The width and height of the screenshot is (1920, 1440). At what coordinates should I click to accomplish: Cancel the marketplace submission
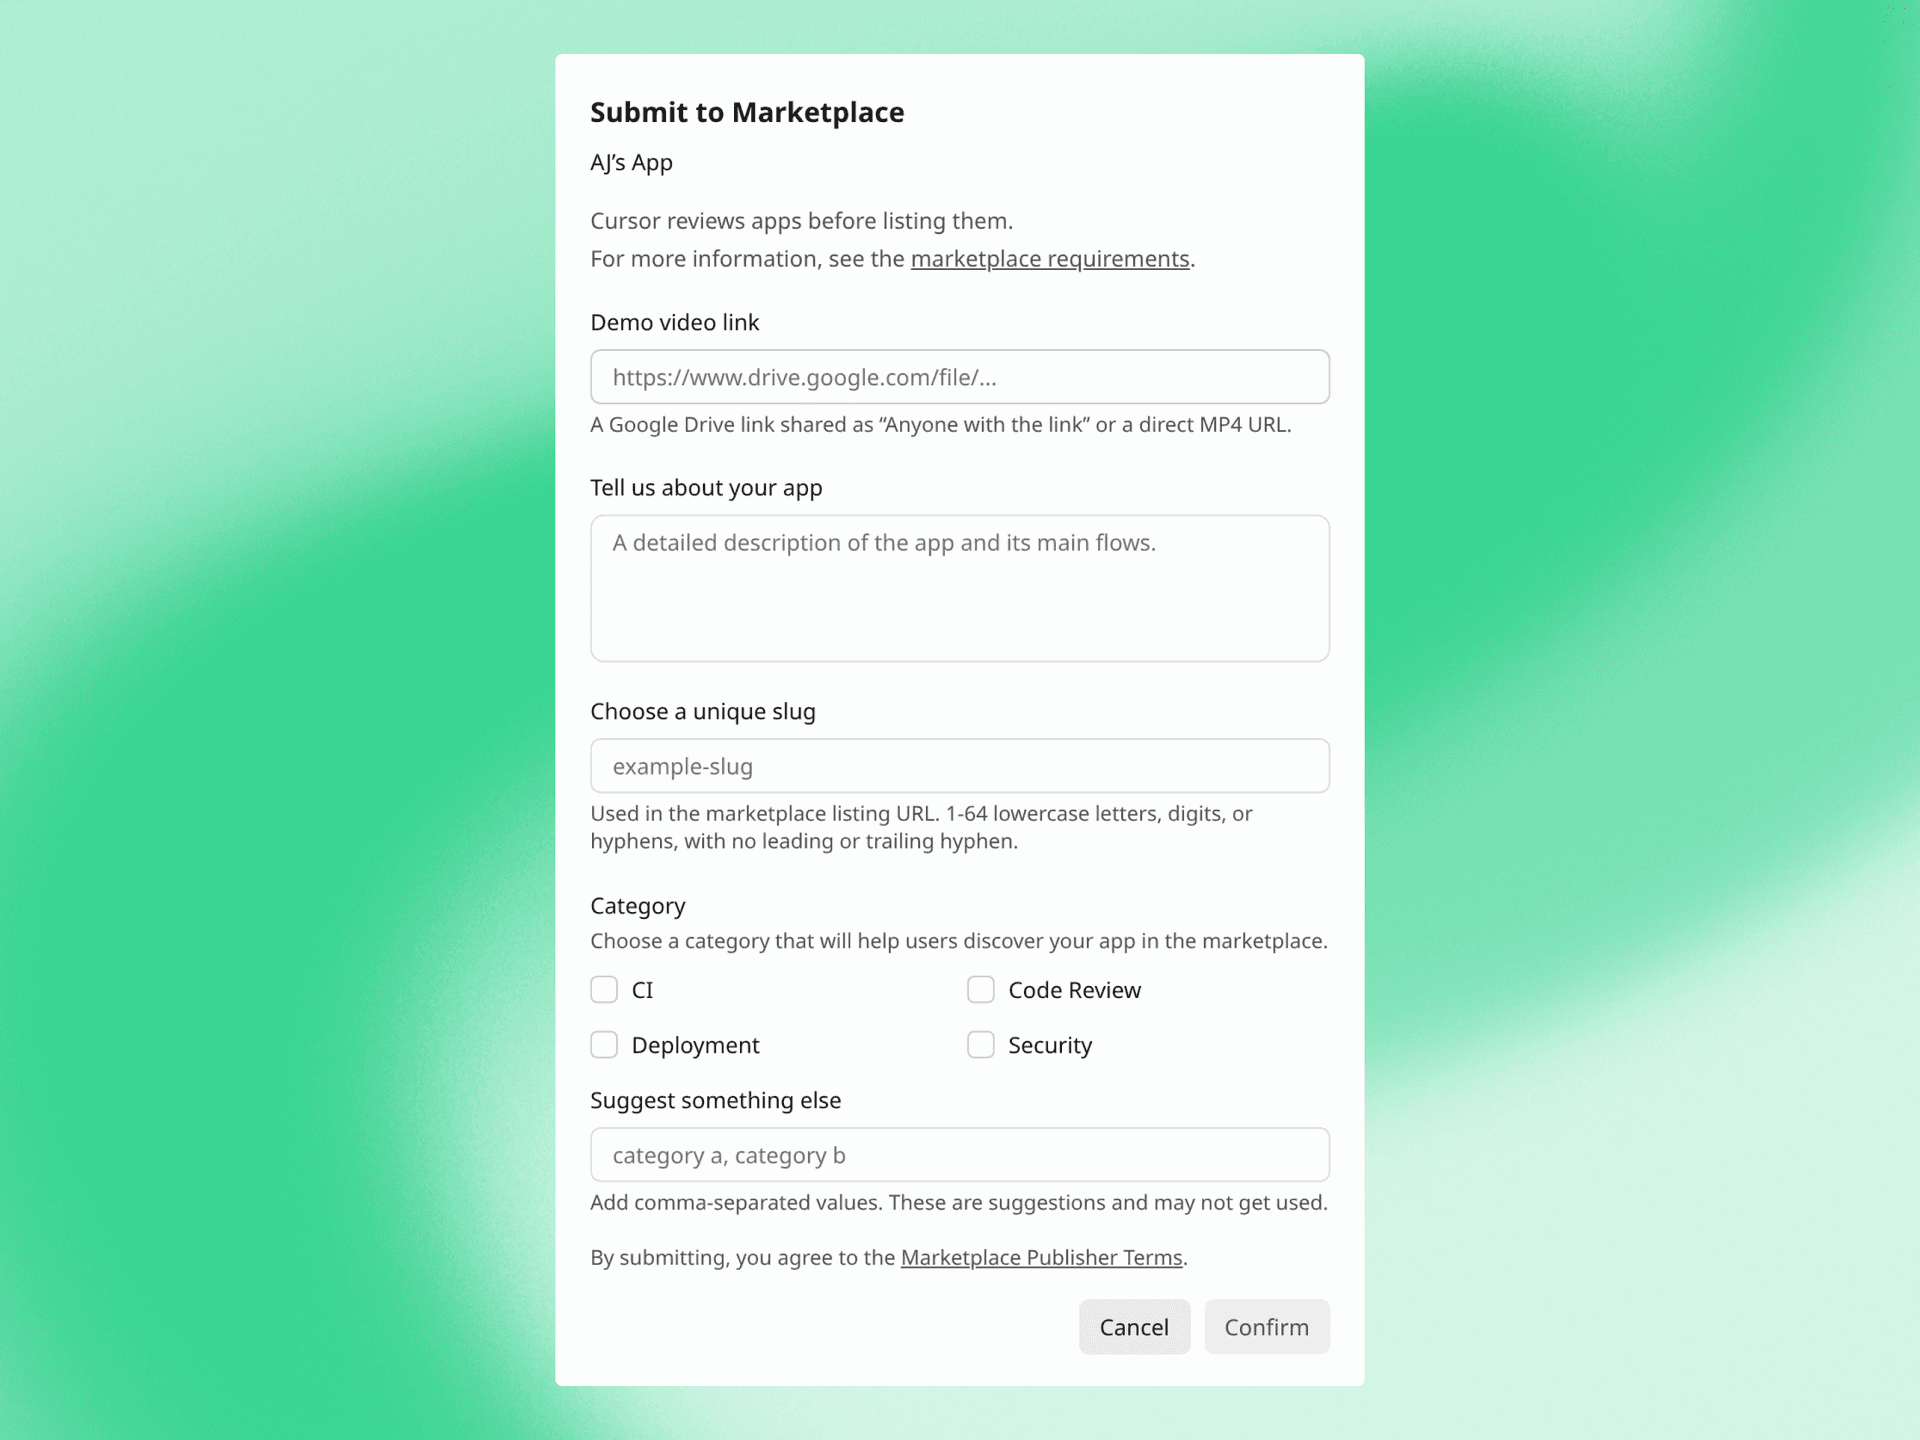click(1134, 1327)
